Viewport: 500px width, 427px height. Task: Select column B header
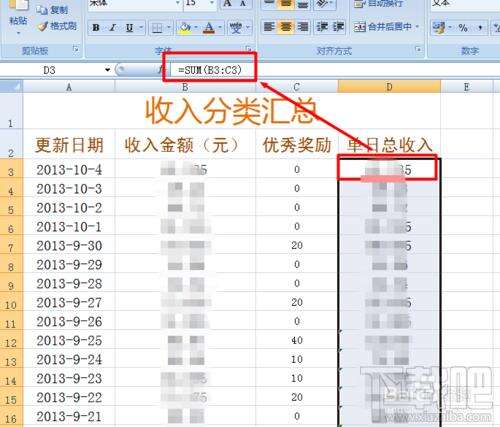185,87
